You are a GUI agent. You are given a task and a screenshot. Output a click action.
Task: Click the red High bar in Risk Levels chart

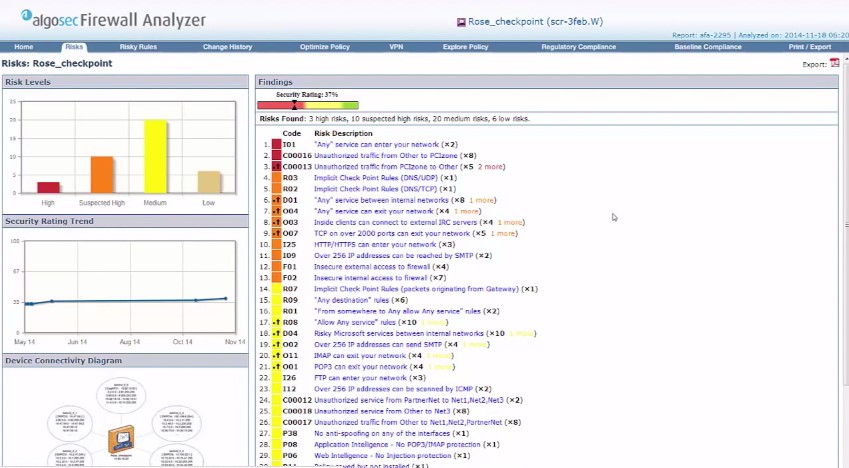[48, 187]
